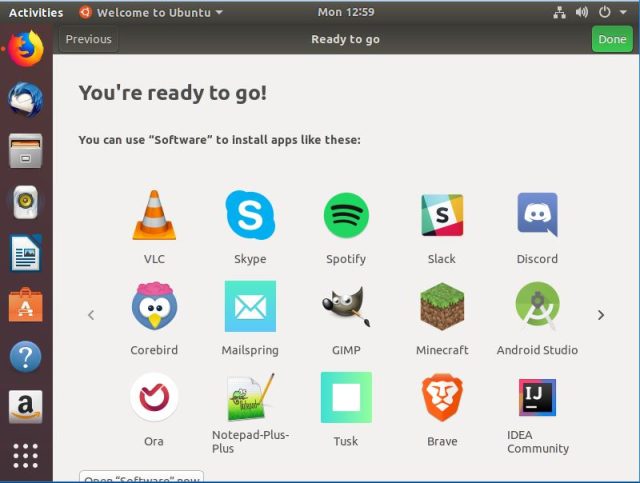This screenshot has height=483, width=640.
Task: Show previous apps with left arrow
Action: click(x=91, y=315)
